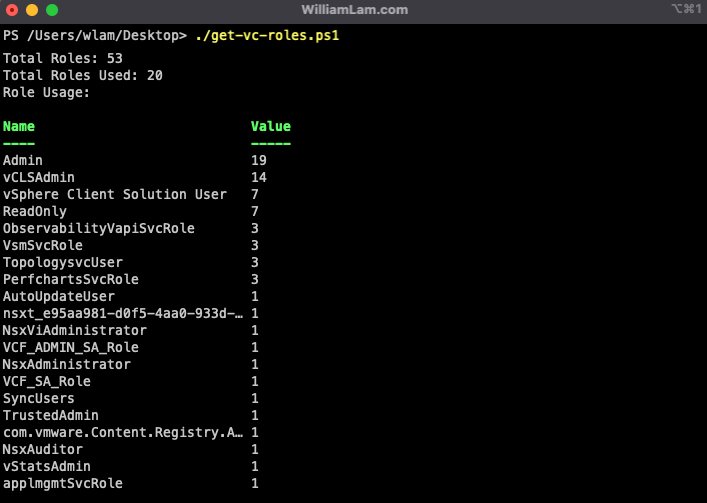
Task: Select the 'Total Roles Used: 20' line
Action: pos(83,75)
